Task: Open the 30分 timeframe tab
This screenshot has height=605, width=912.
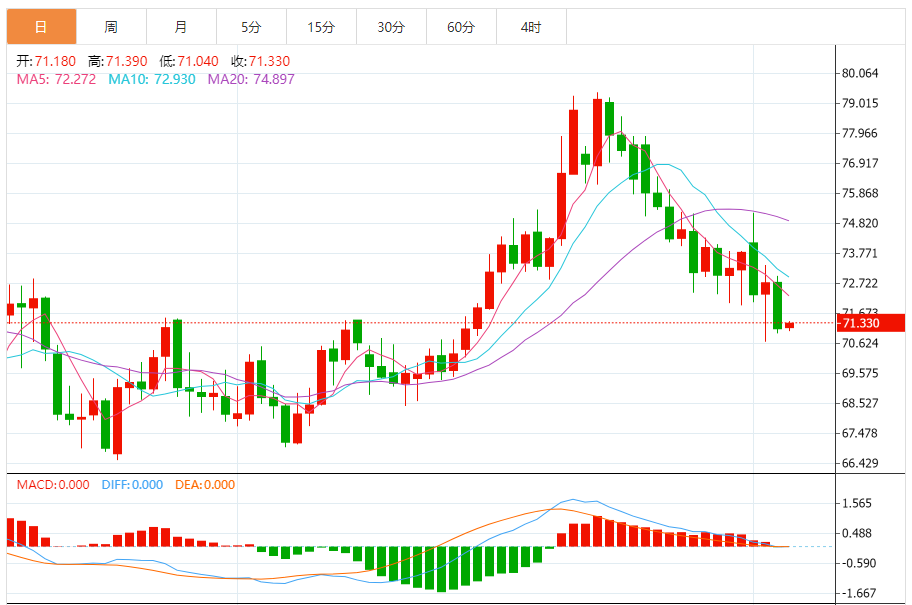Action: [391, 27]
